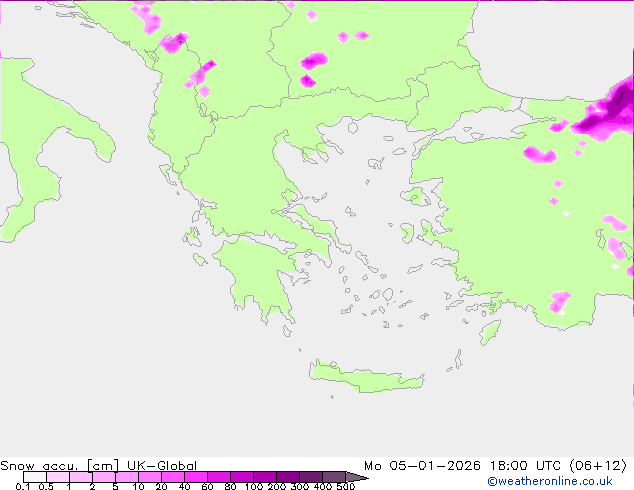Click the island of Crete on map
This screenshot has width=634, height=490.
pos(366,376)
